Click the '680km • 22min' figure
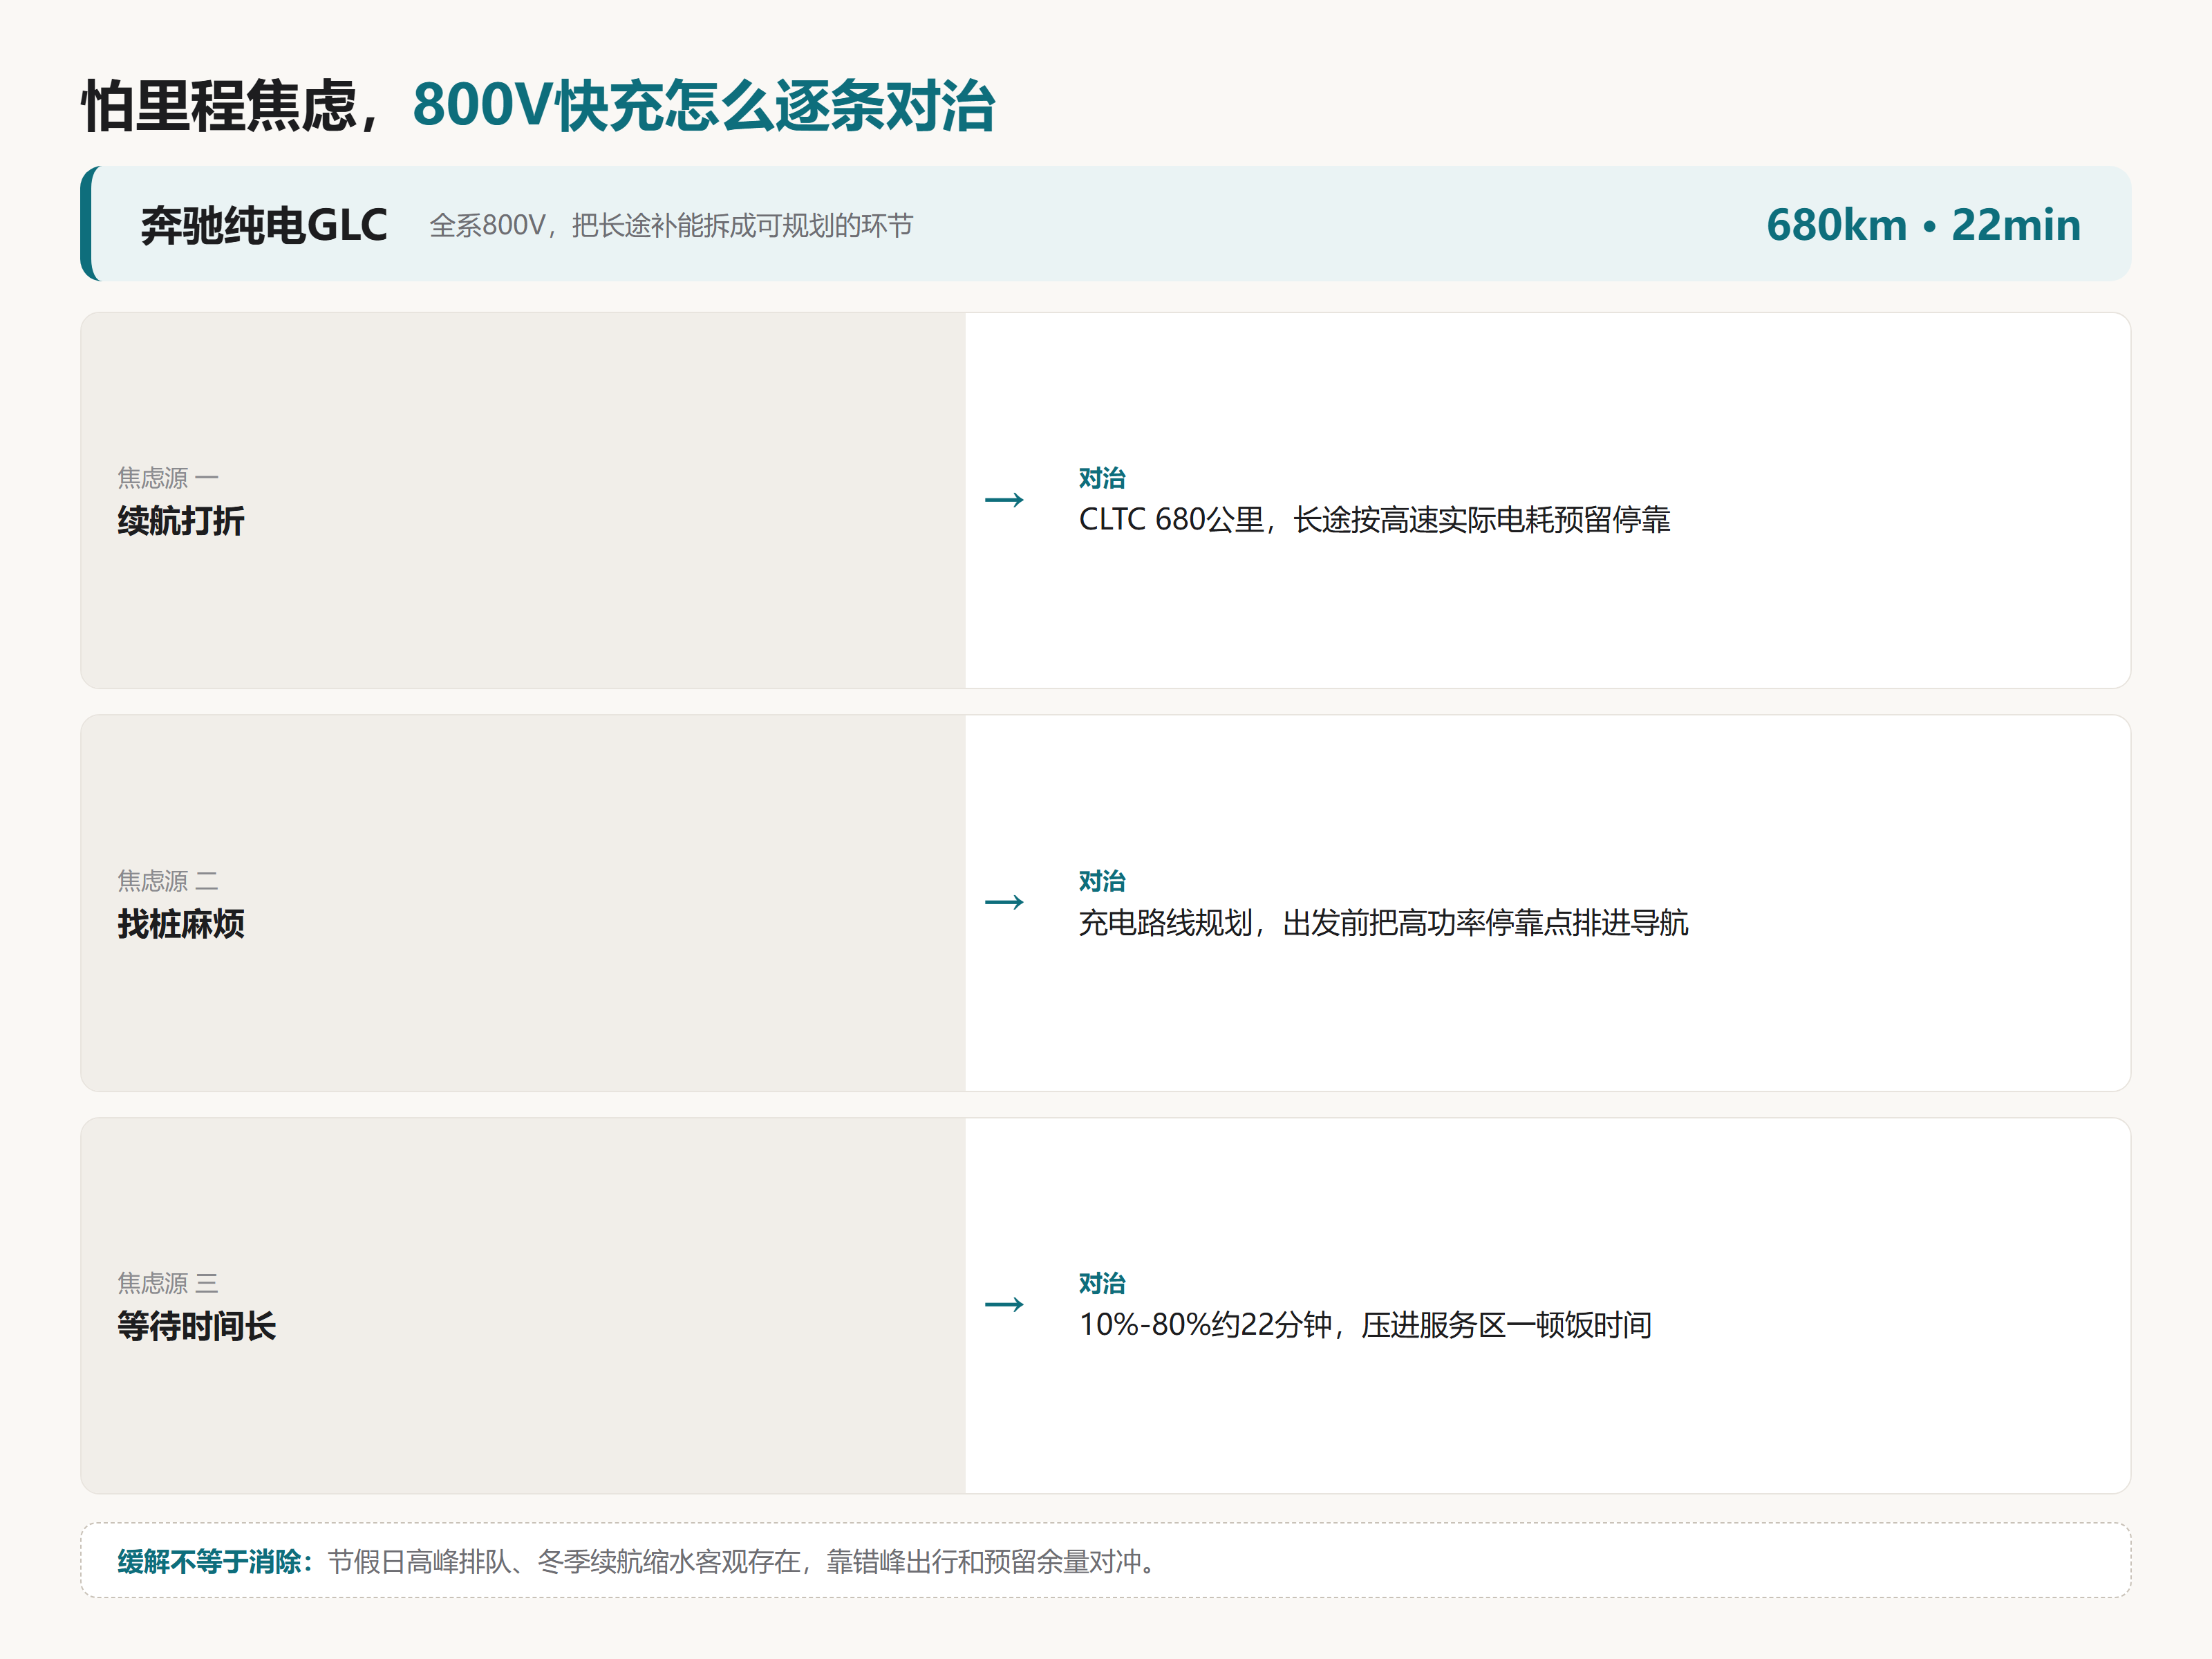The image size is (2212, 1659). tap(1923, 225)
